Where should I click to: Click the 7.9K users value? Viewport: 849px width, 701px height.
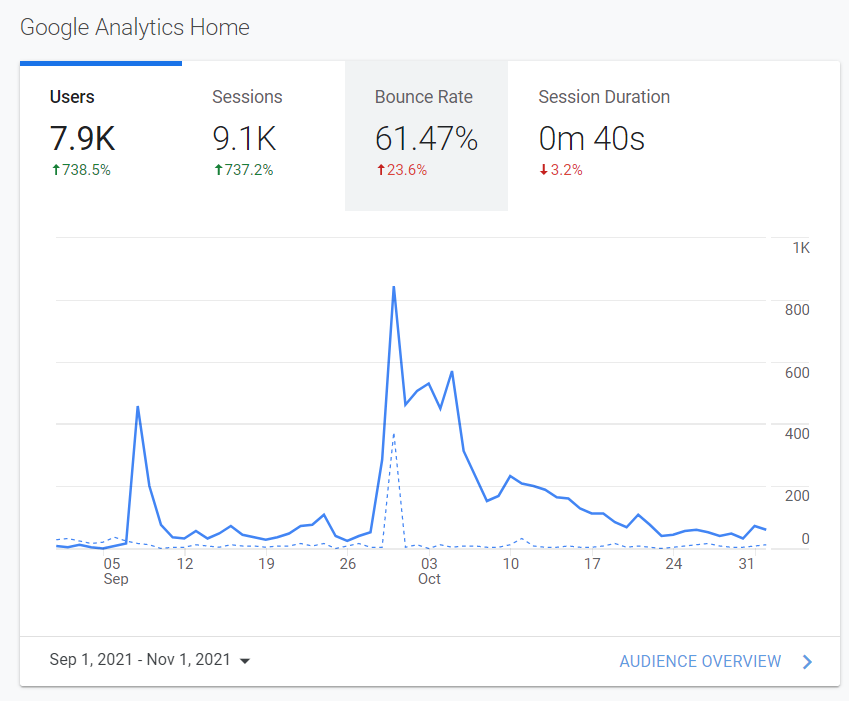coord(82,139)
